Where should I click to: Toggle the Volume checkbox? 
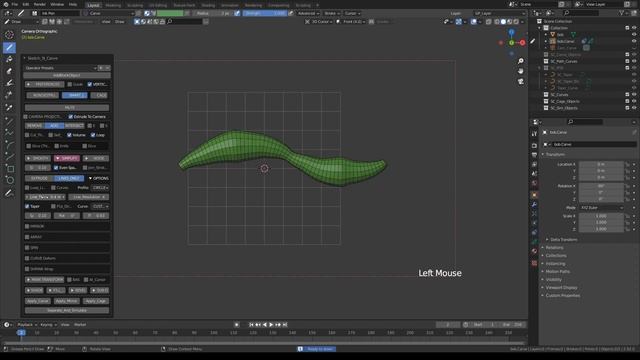point(69,135)
